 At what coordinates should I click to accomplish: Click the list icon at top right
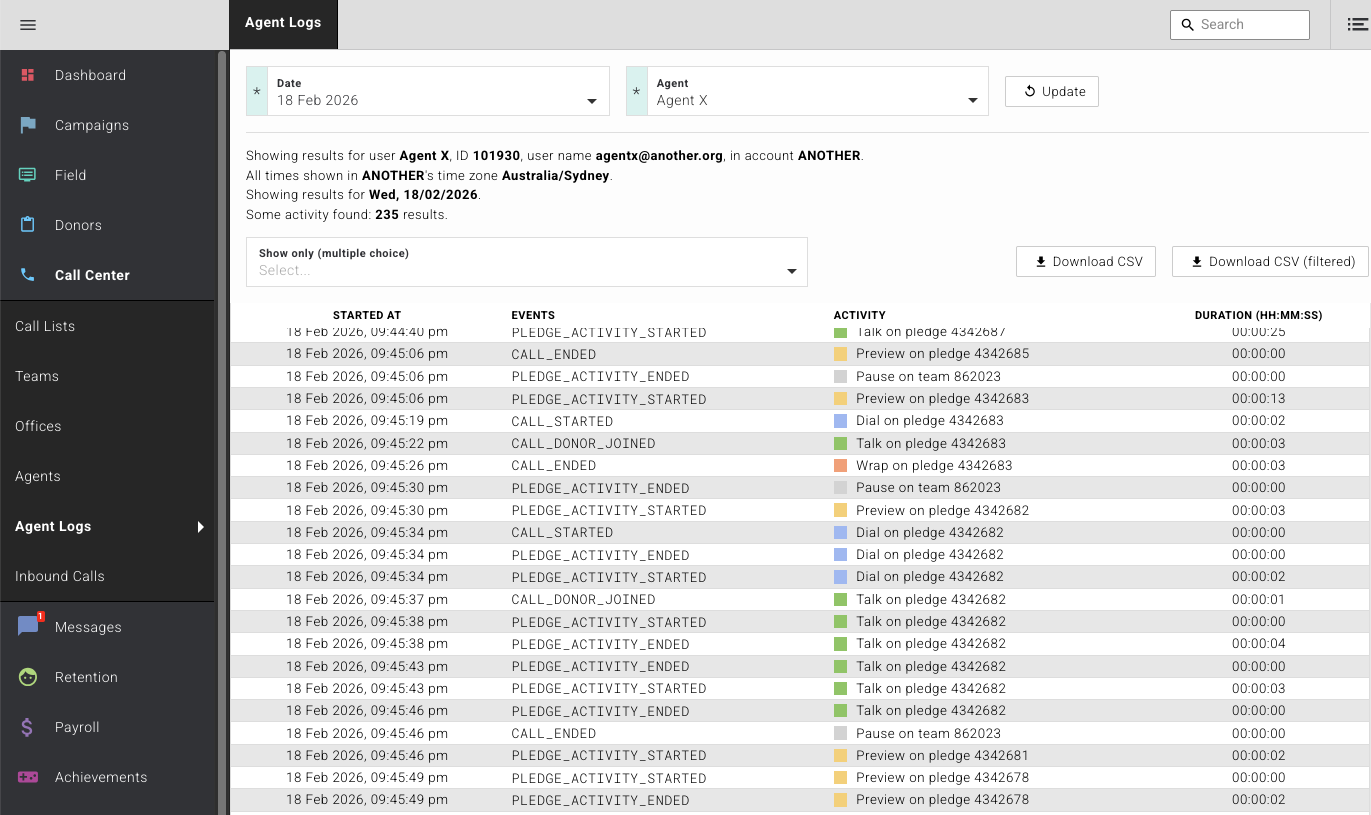1356,24
